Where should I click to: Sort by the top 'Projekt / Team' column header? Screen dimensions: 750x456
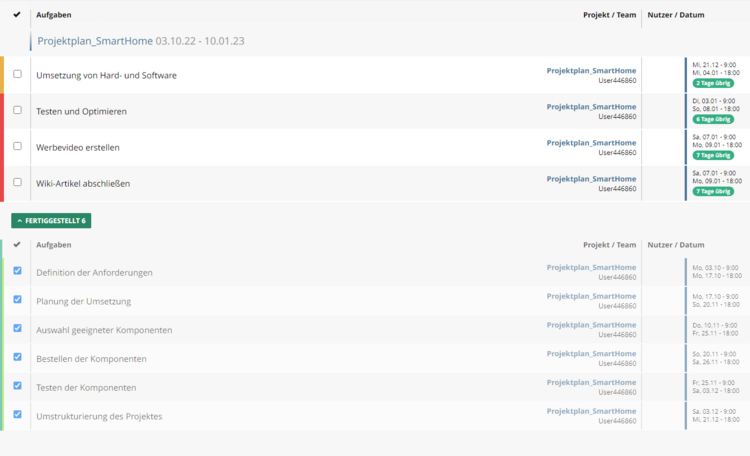[x=609, y=15]
